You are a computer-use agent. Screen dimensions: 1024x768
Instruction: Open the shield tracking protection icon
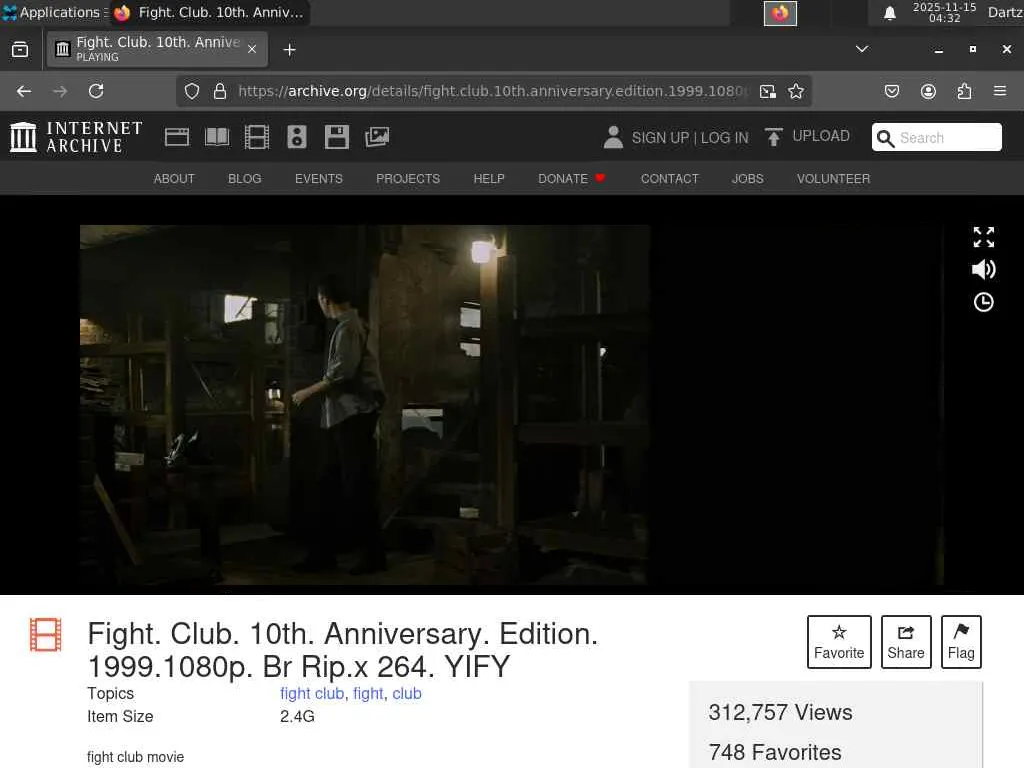[x=191, y=91]
